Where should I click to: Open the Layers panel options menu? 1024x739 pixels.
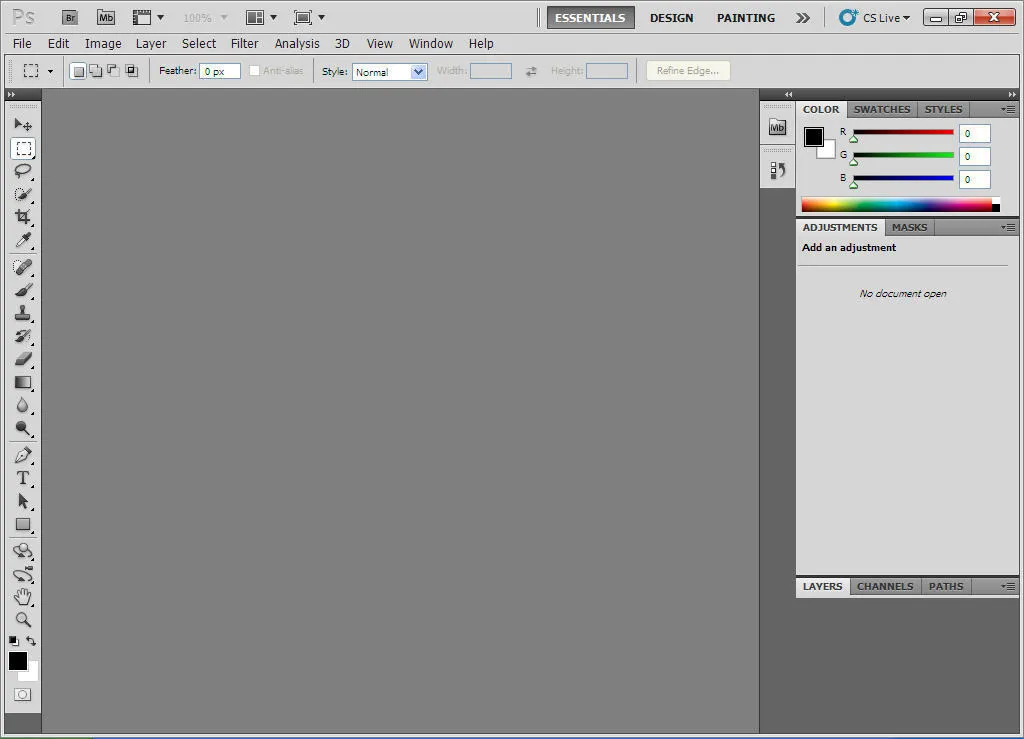(x=1008, y=586)
